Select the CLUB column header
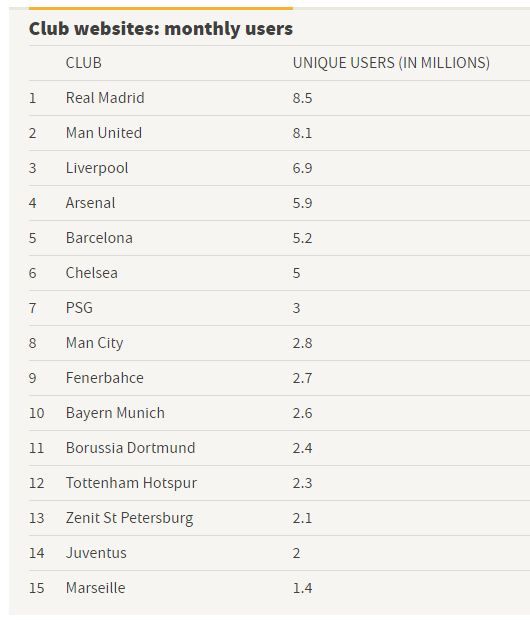530x620 pixels. (x=83, y=63)
